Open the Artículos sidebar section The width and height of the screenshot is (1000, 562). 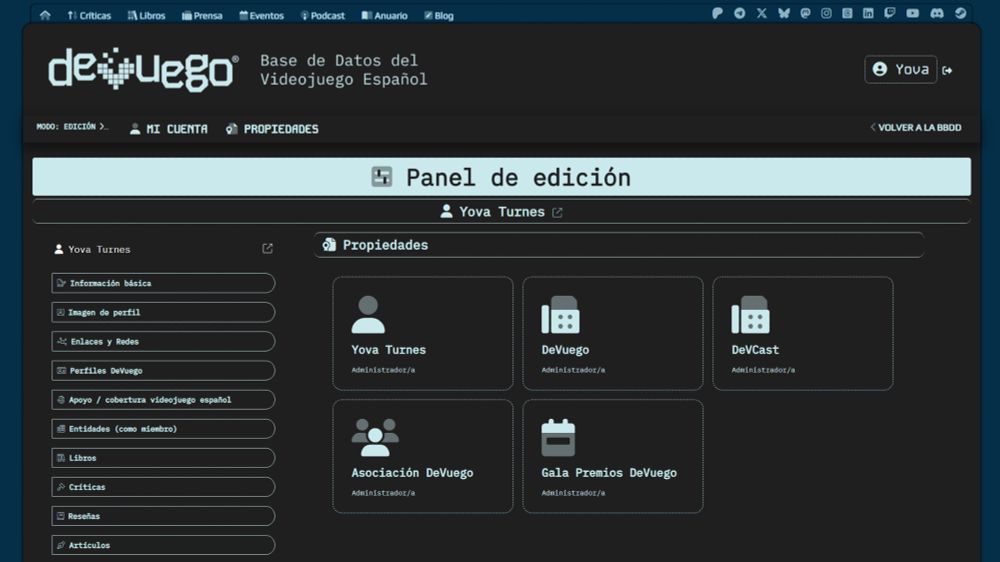click(163, 545)
